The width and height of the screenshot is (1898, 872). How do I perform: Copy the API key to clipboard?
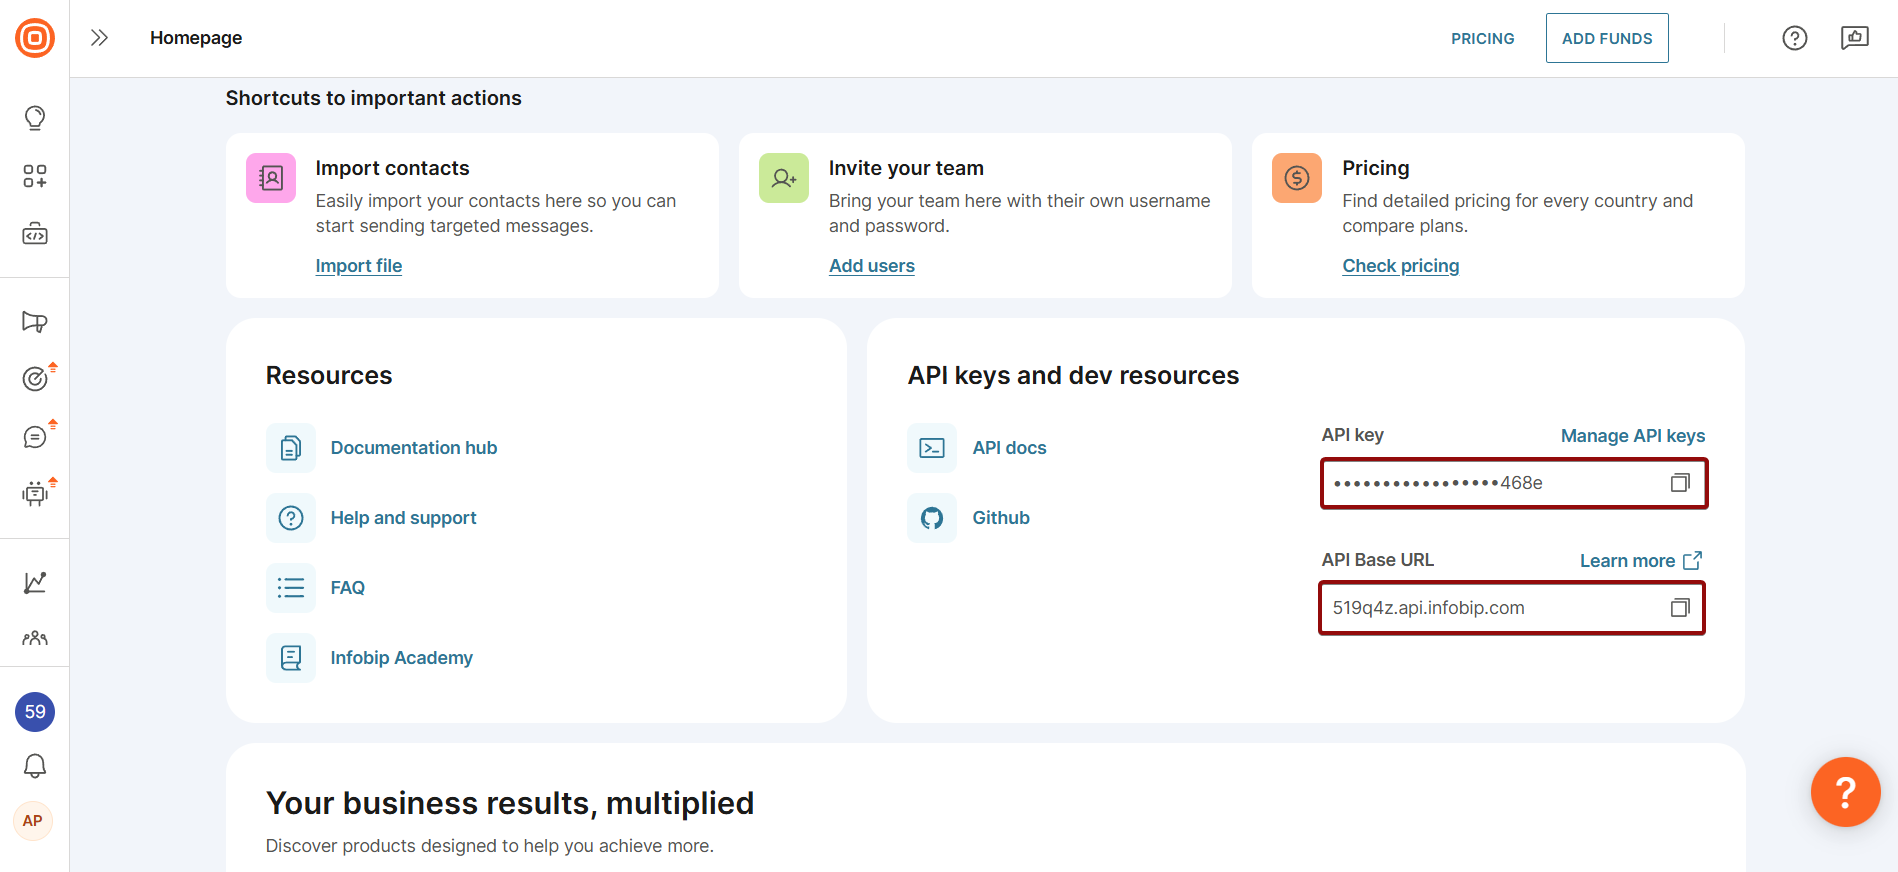pos(1680,483)
